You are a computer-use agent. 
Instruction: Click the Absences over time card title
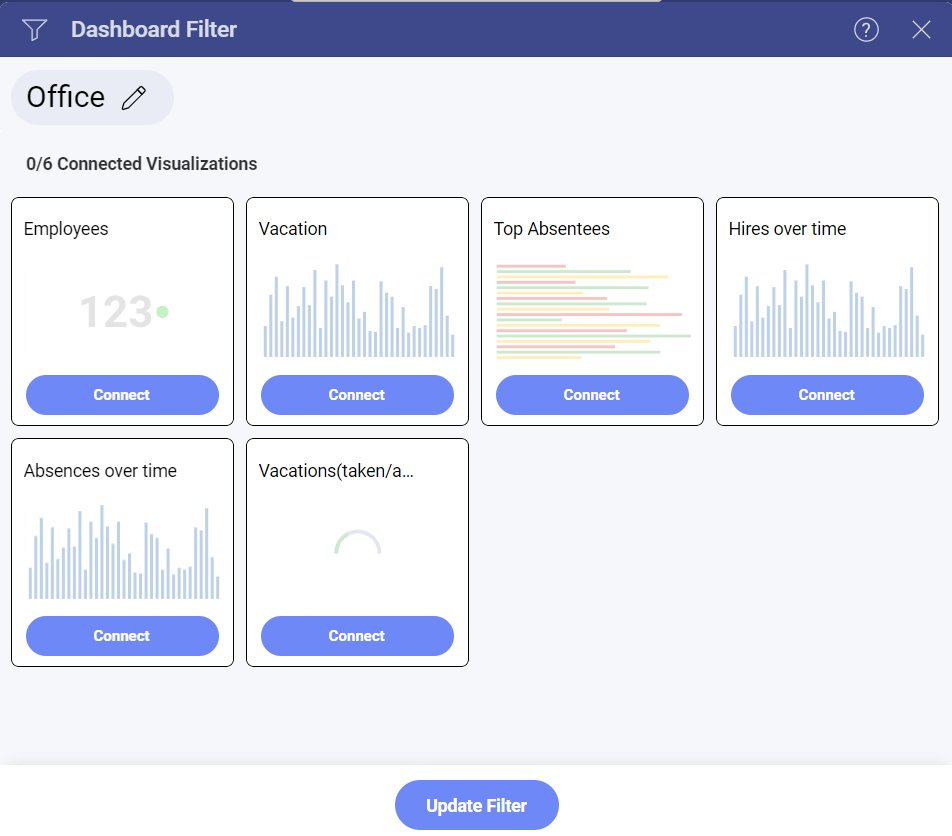100,471
